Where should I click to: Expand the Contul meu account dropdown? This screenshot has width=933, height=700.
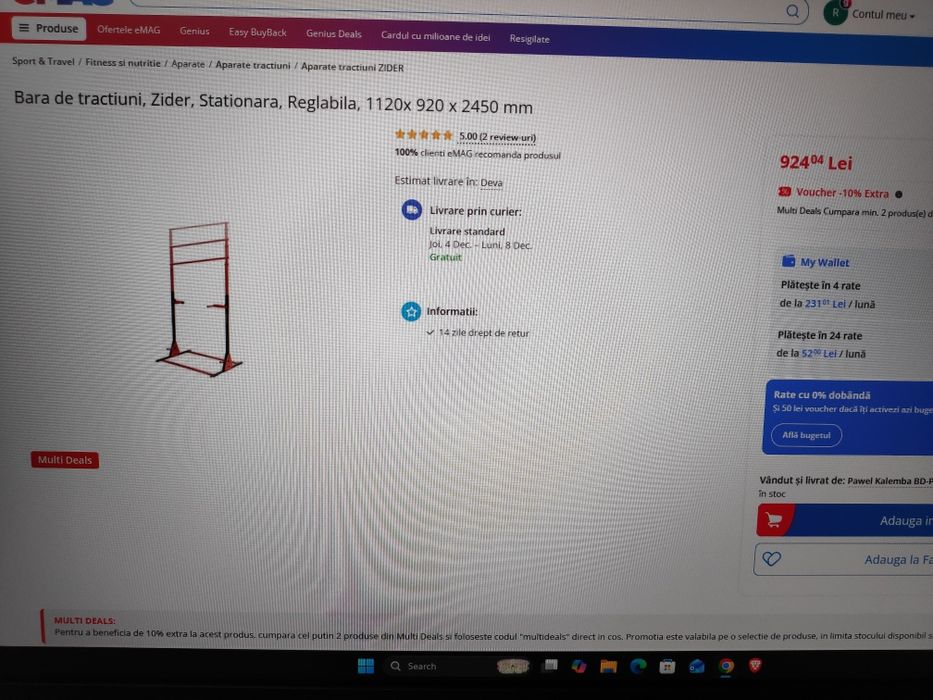pyautogui.click(x=882, y=15)
